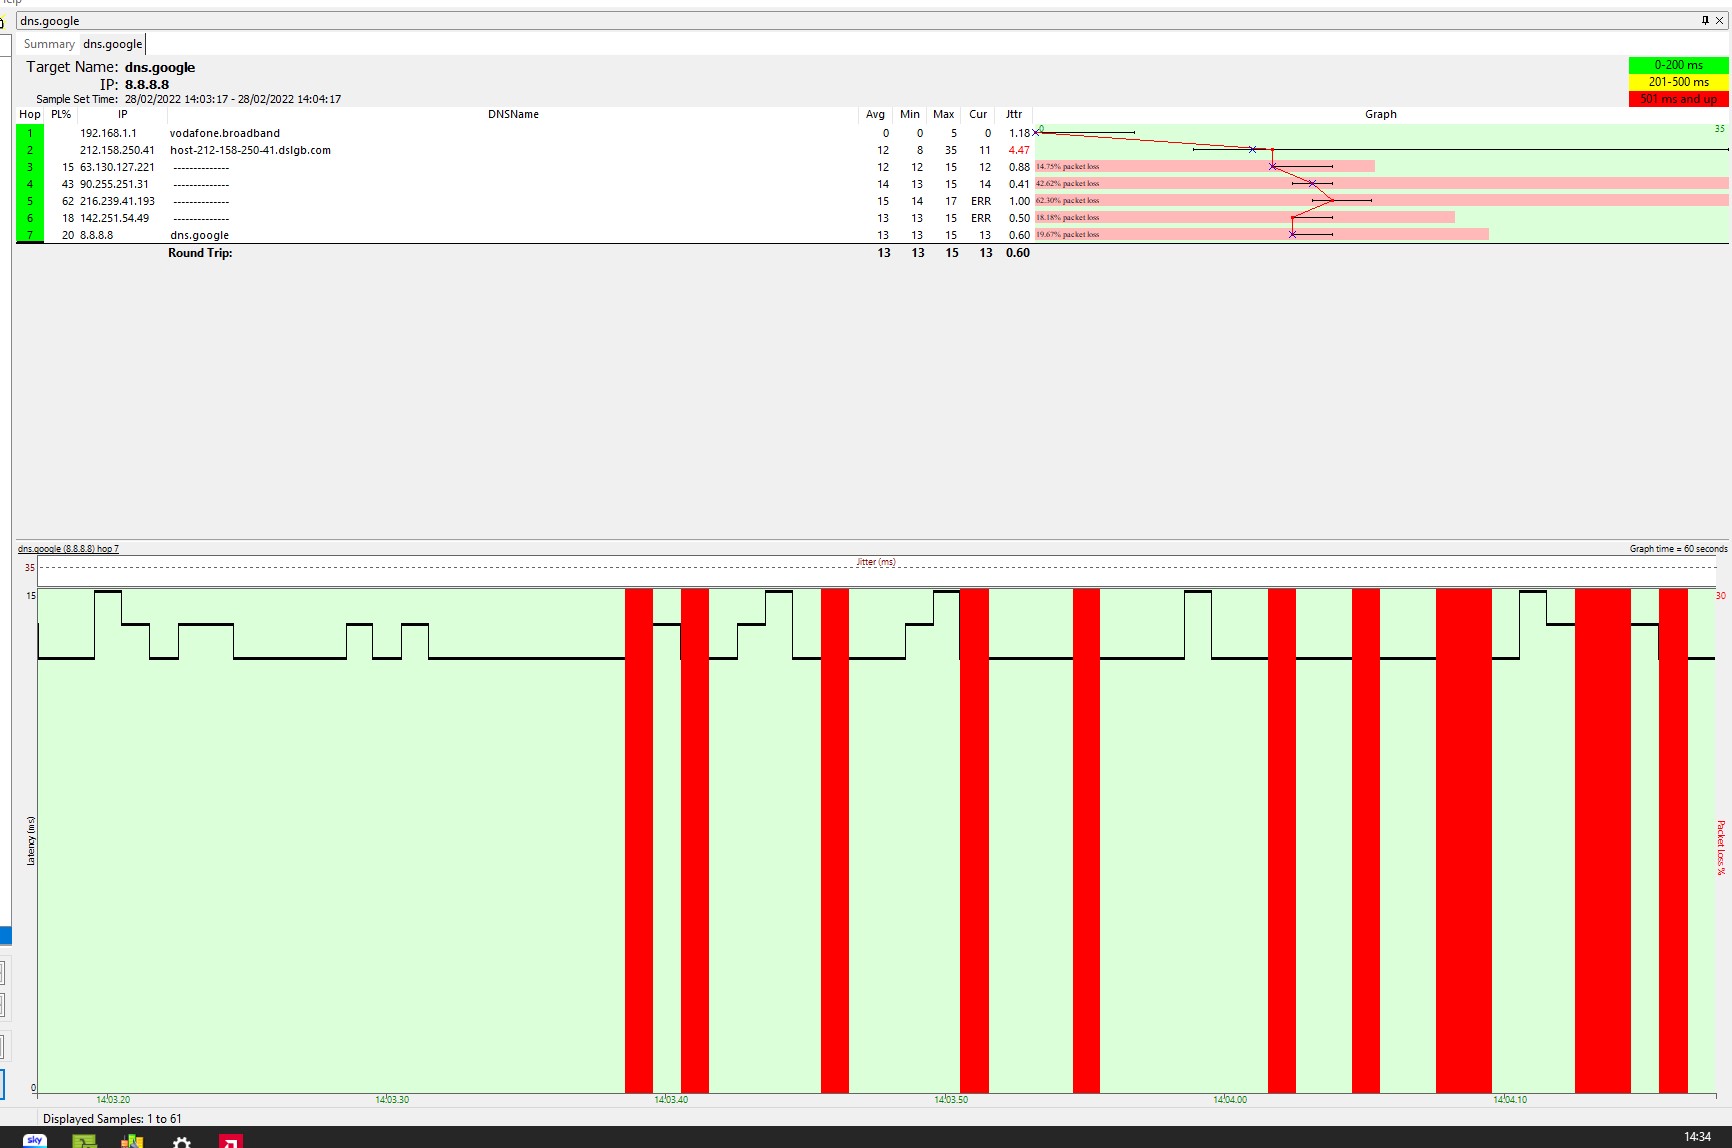
Task: Select the dns.google tab
Action: coord(112,44)
